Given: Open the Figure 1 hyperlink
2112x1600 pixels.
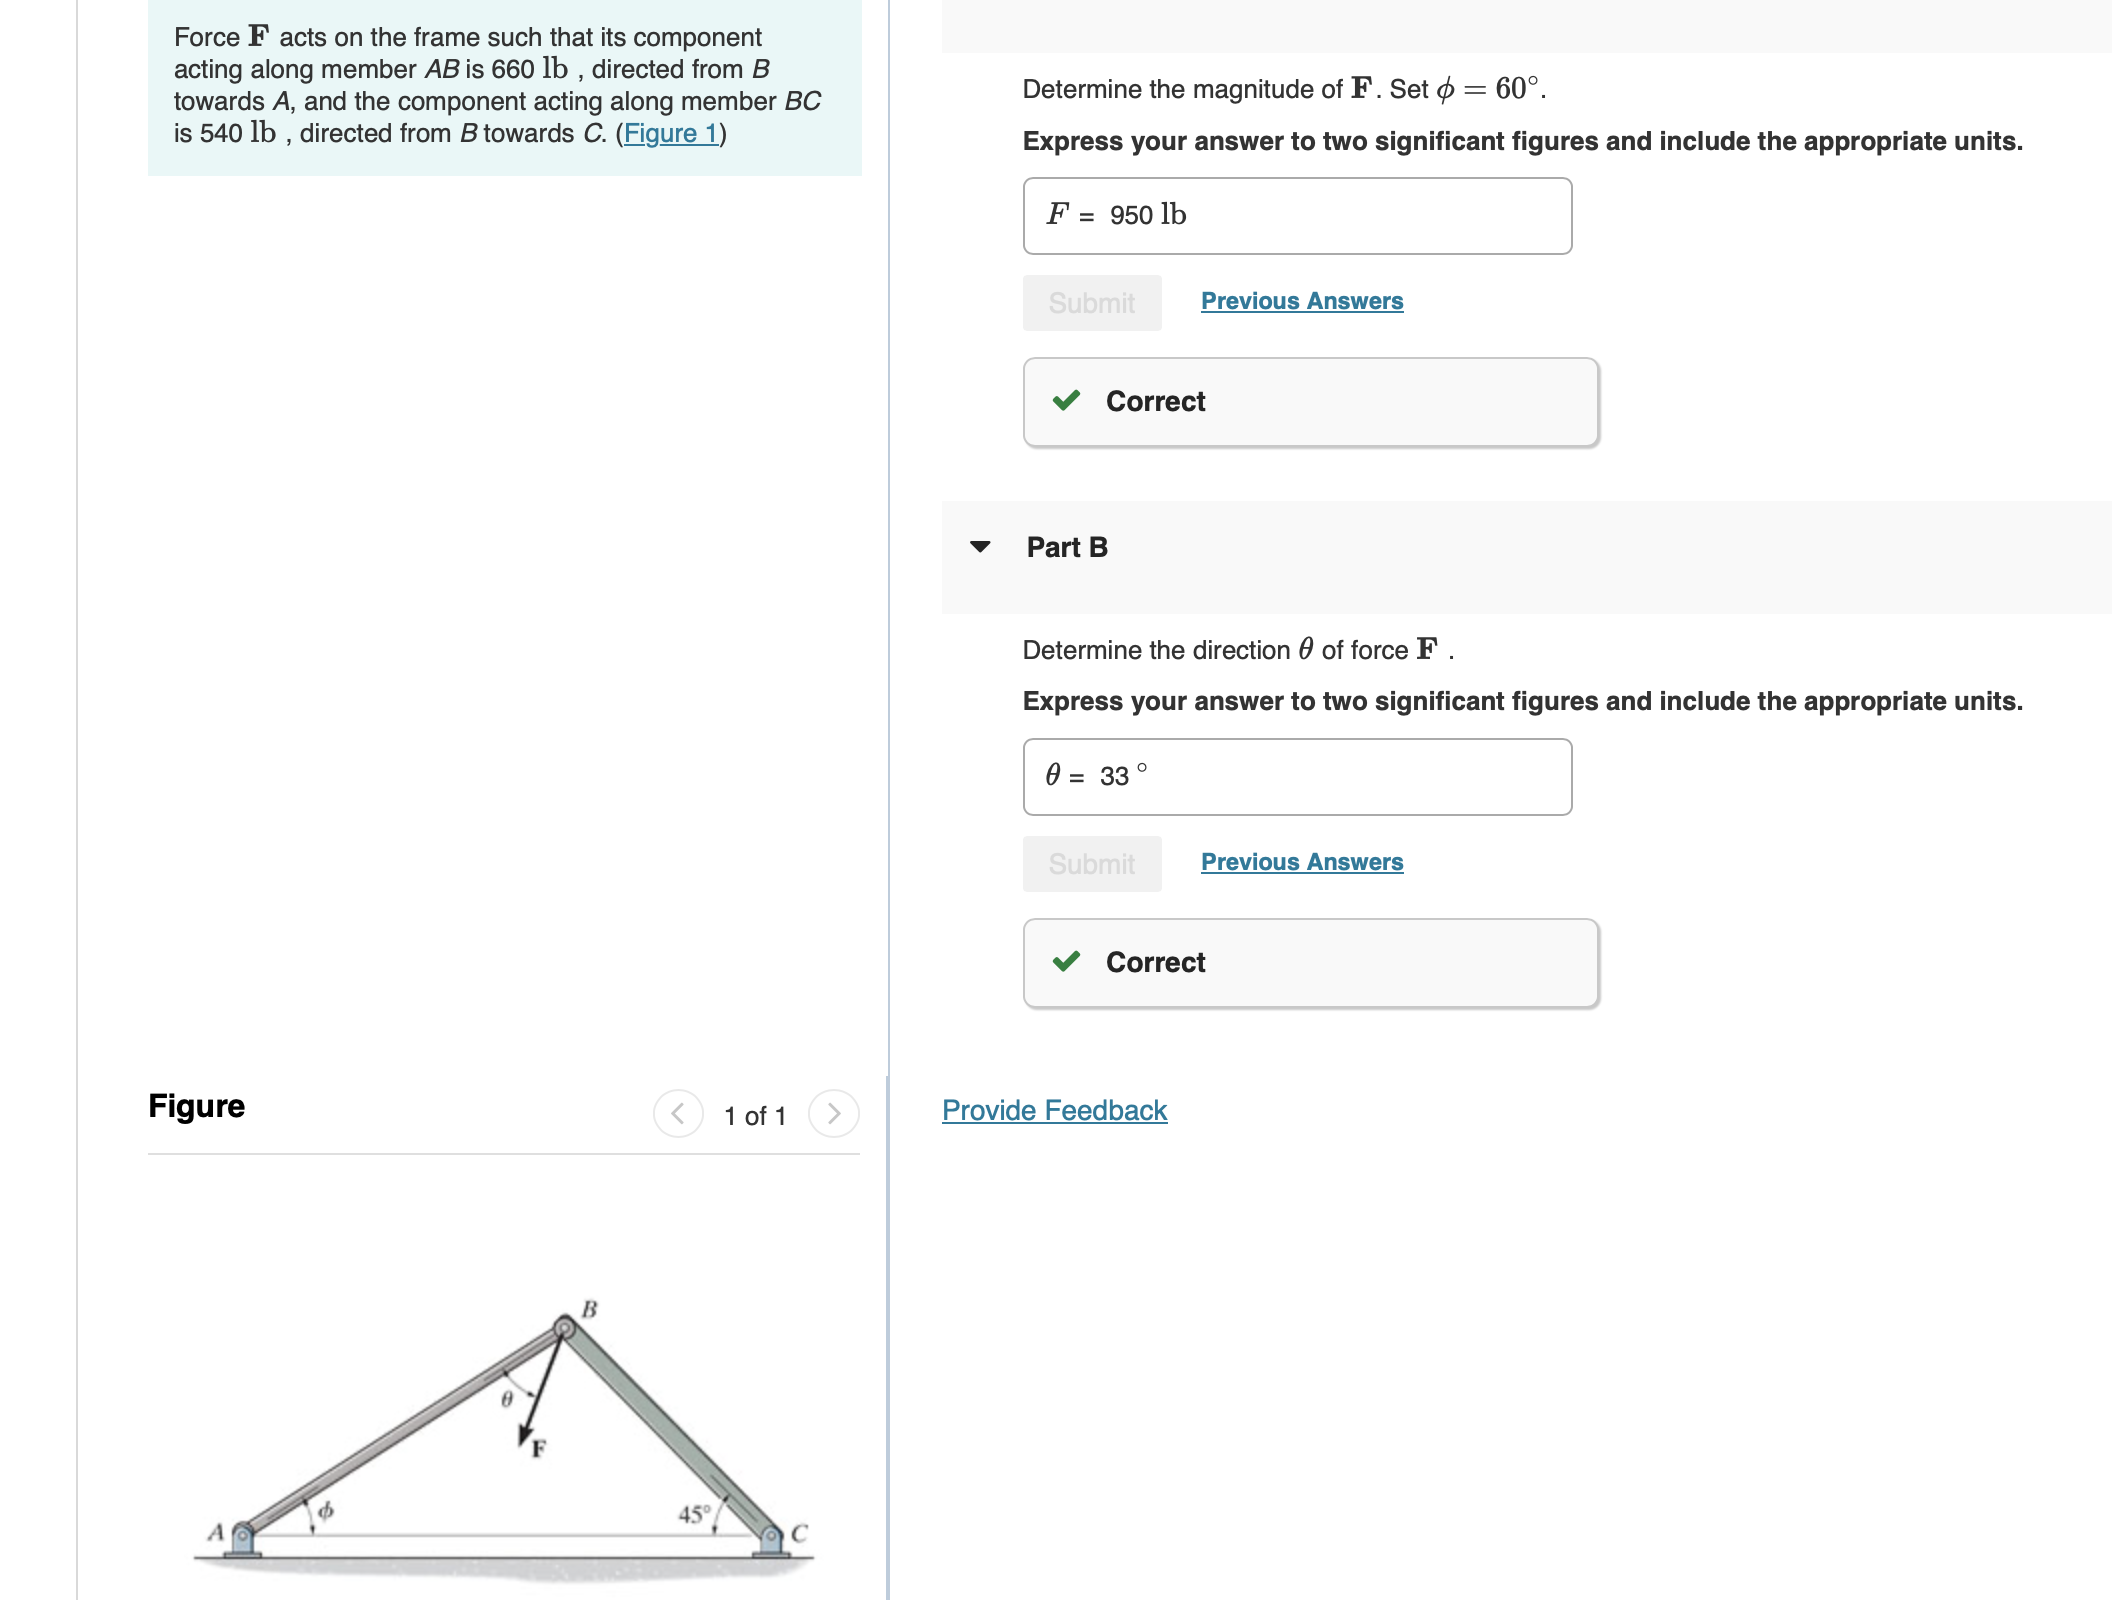Looking at the screenshot, I should point(671,133).
